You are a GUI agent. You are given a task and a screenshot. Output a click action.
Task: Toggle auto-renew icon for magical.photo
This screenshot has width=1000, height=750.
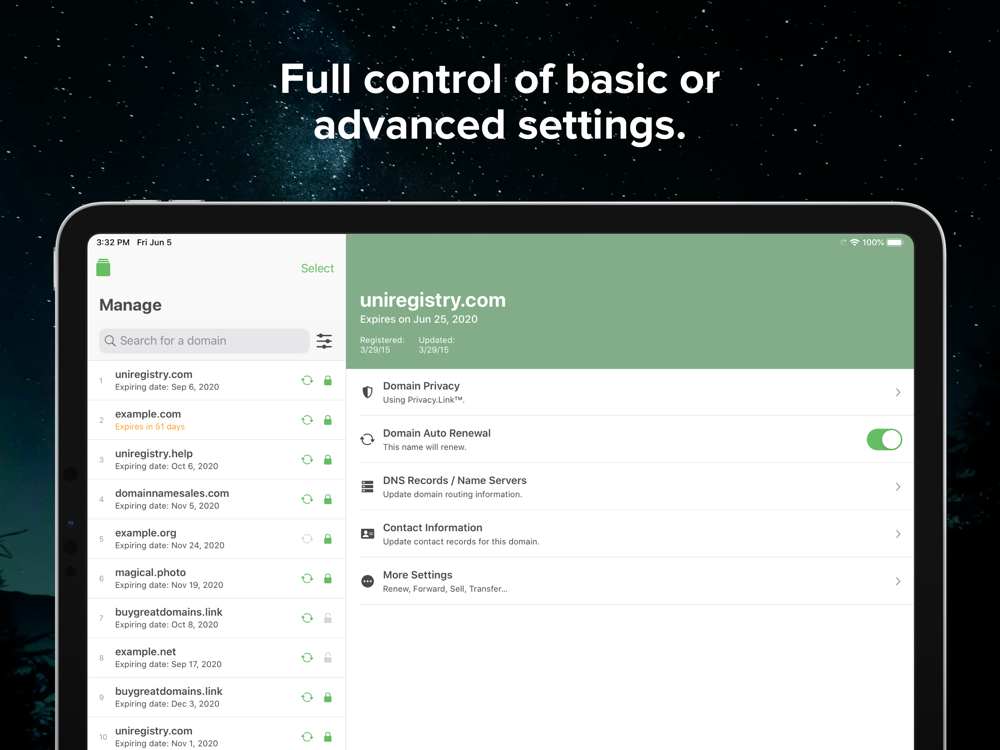coord(307,578)
